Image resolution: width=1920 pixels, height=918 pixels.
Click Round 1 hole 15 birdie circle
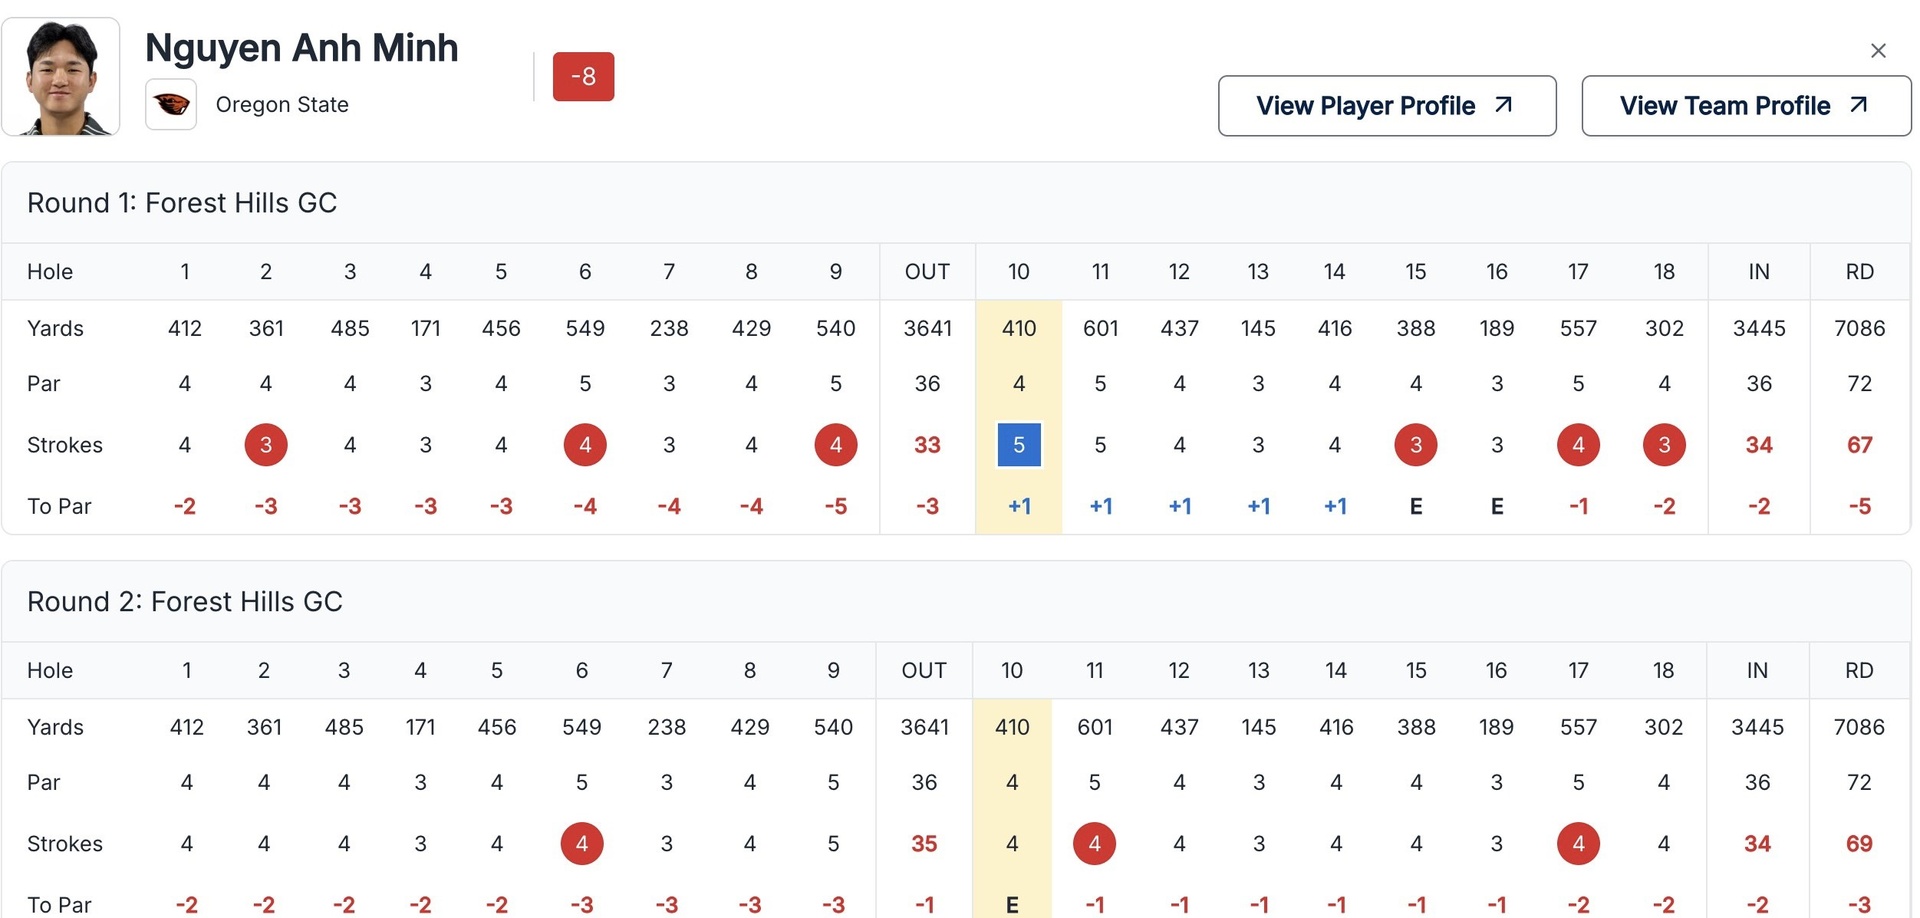[x=1415, y=445]
